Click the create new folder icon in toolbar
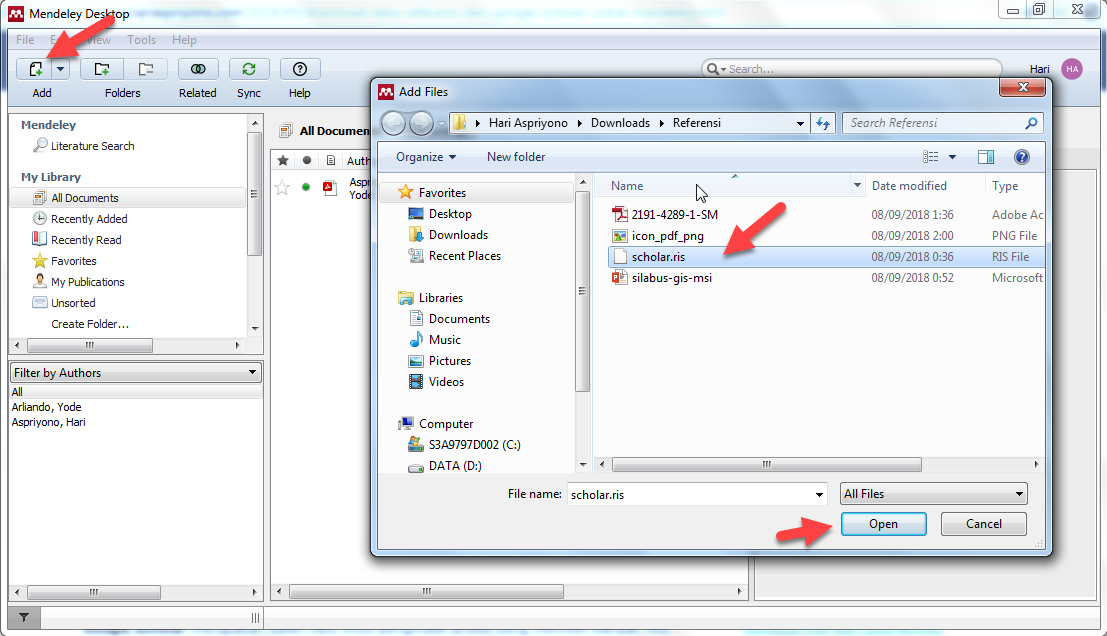This screenshot has height=636, width=1107. click(101, 69)
